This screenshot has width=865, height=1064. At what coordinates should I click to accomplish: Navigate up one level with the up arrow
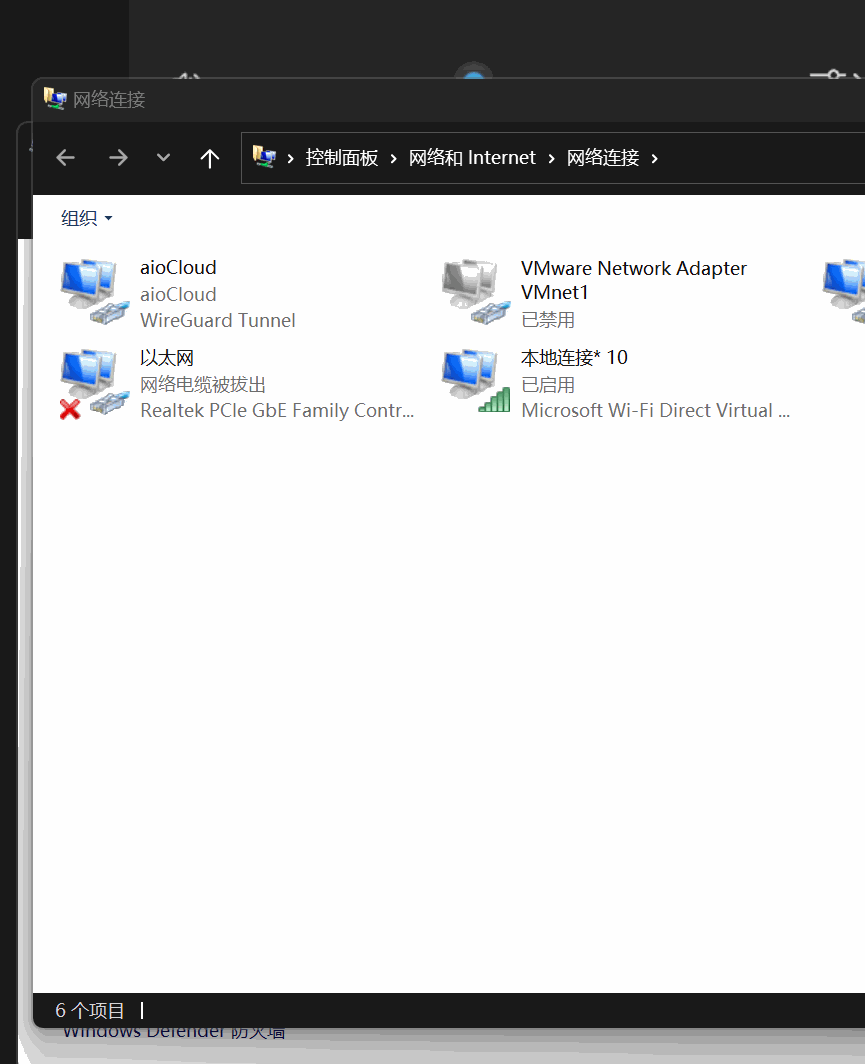(x=209, y=158)
